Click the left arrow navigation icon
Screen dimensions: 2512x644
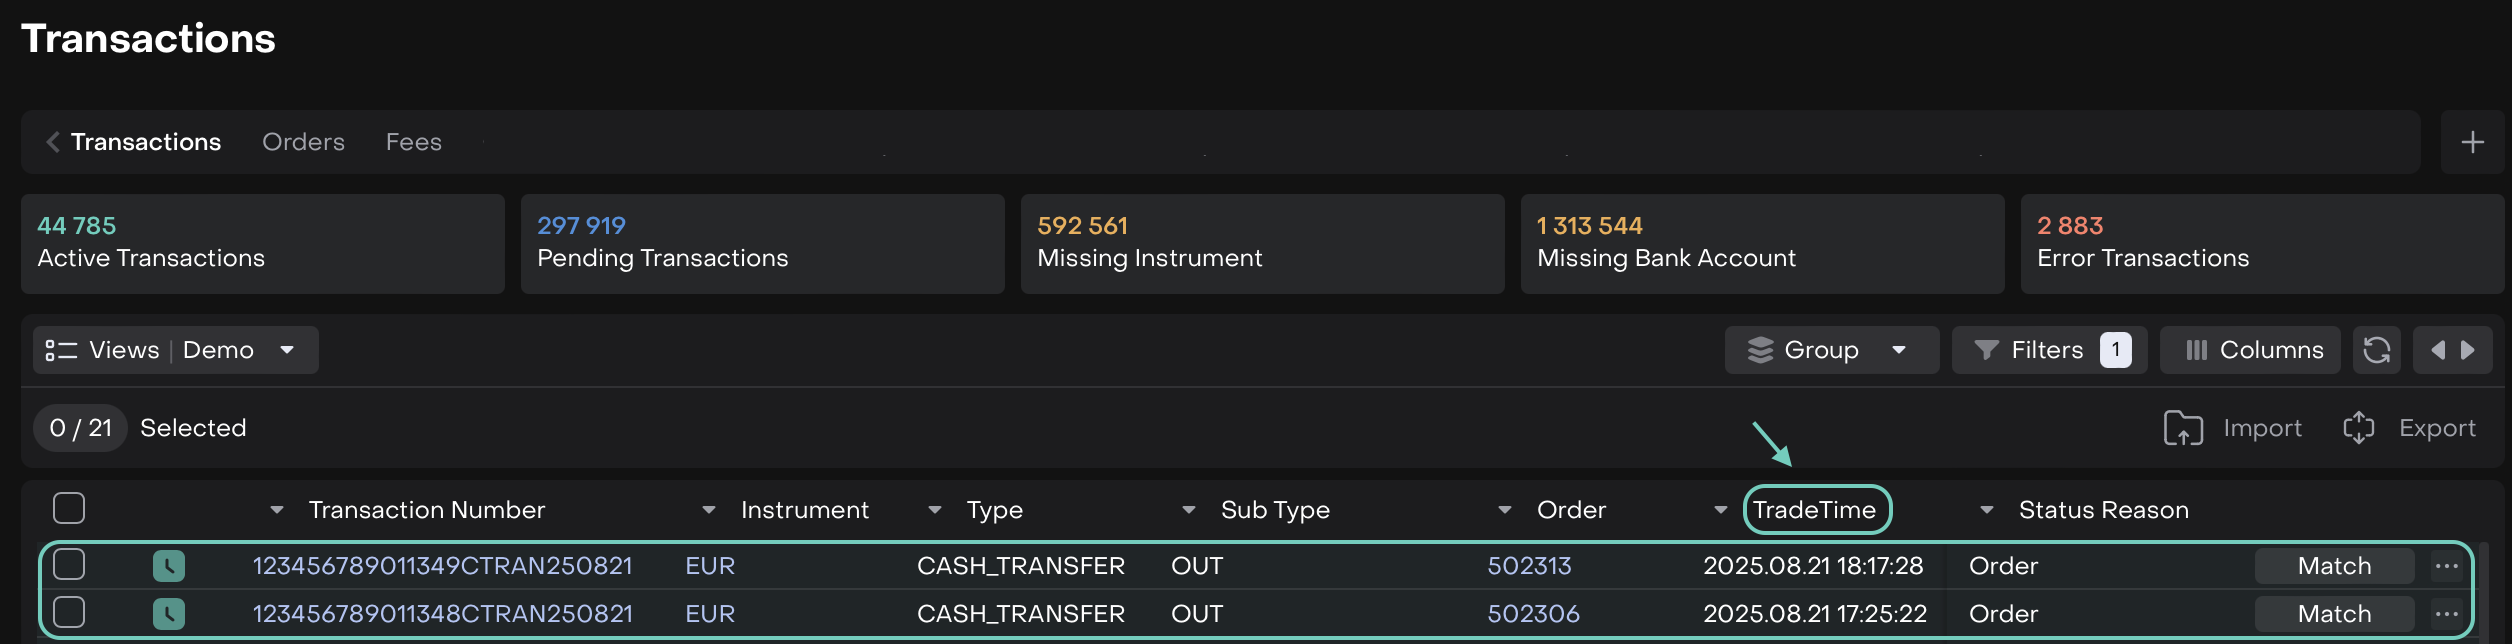click(2437, 350)
